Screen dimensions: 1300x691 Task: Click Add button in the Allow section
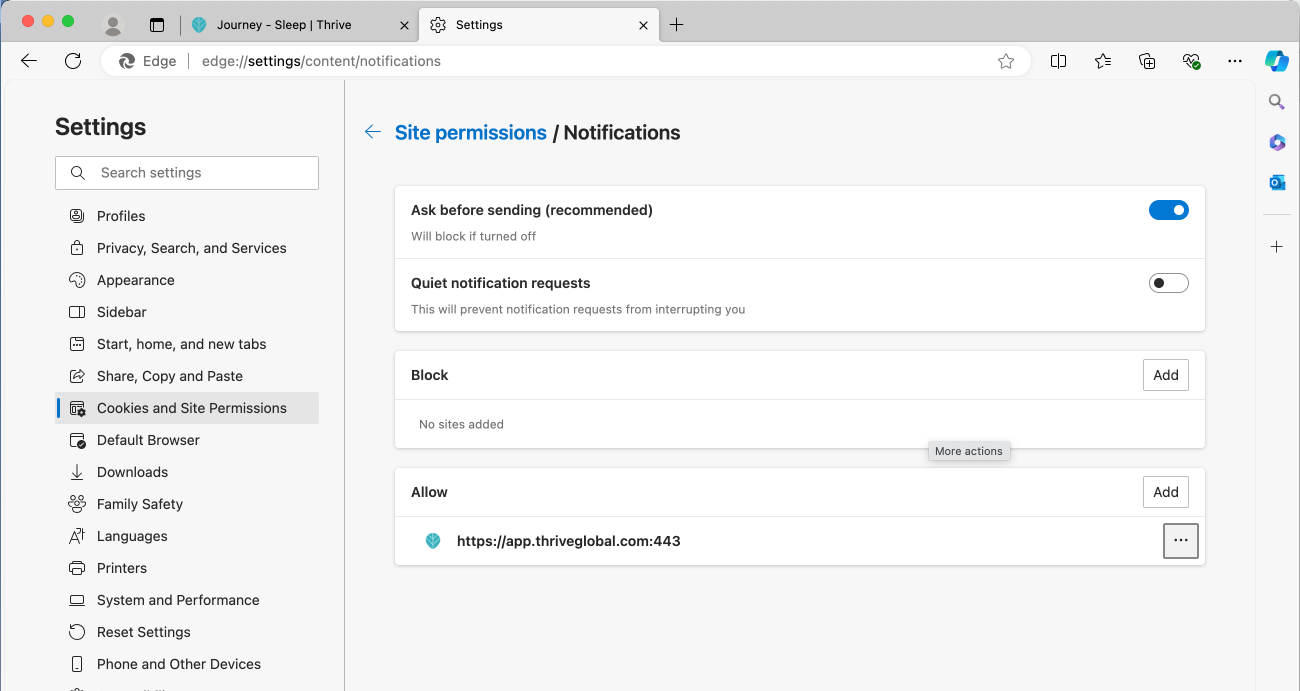1166,492
